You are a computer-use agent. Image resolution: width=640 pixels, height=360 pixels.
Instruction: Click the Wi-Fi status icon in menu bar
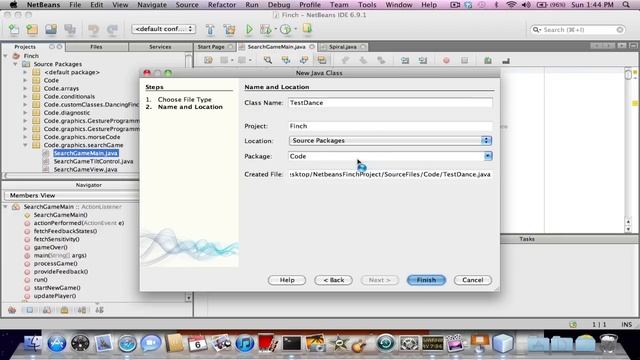[x=511, y=5]
